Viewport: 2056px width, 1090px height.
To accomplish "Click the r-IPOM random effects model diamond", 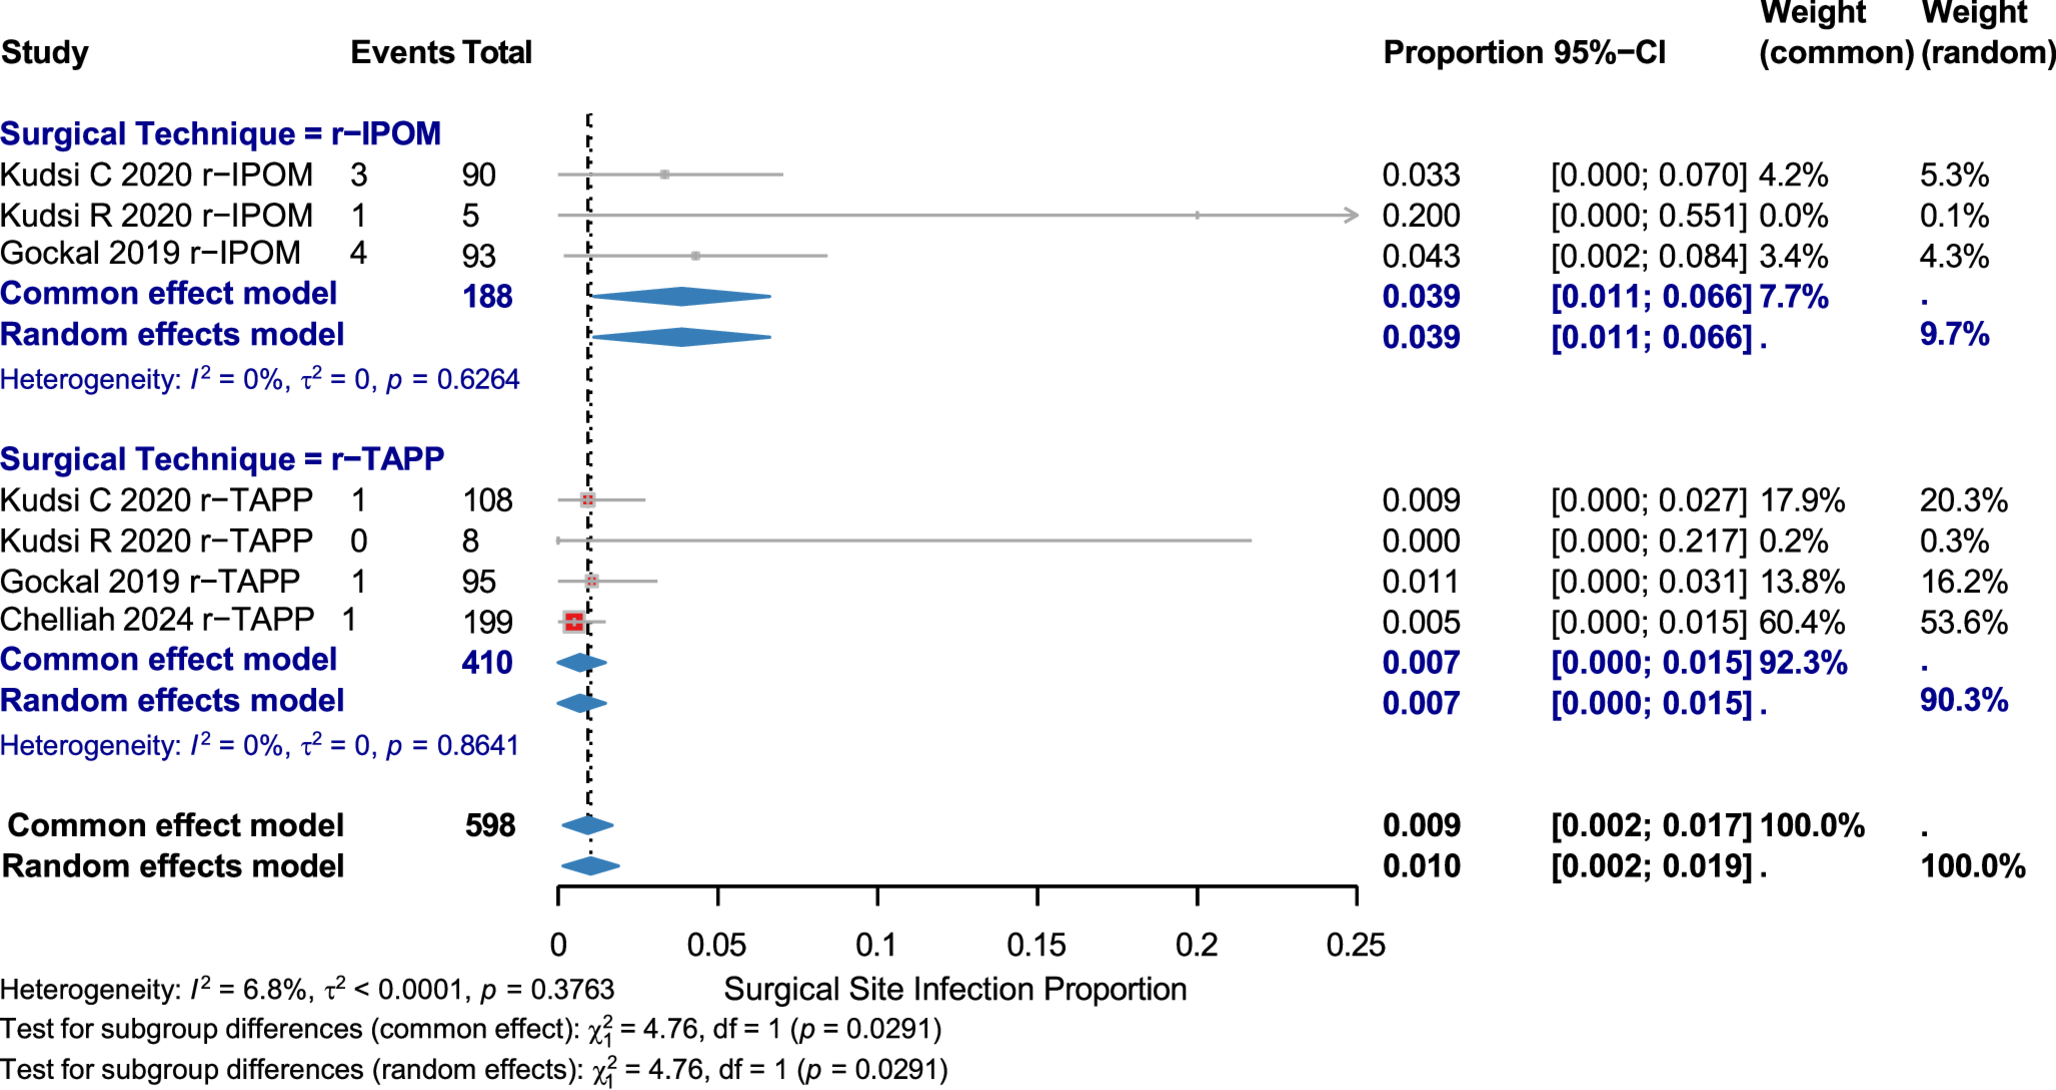I will [681, 337].
